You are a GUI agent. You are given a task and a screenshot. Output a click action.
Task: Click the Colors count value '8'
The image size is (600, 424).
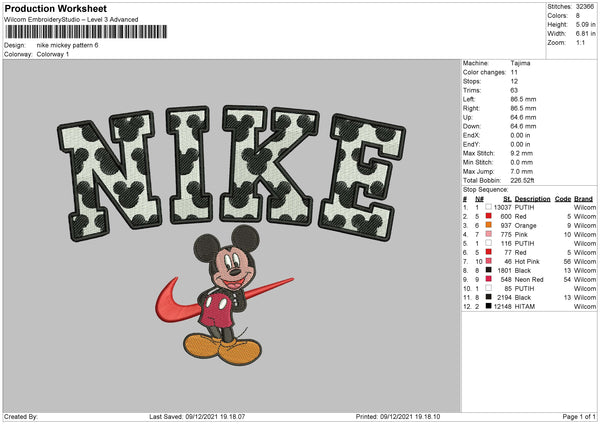click(578, 16)
